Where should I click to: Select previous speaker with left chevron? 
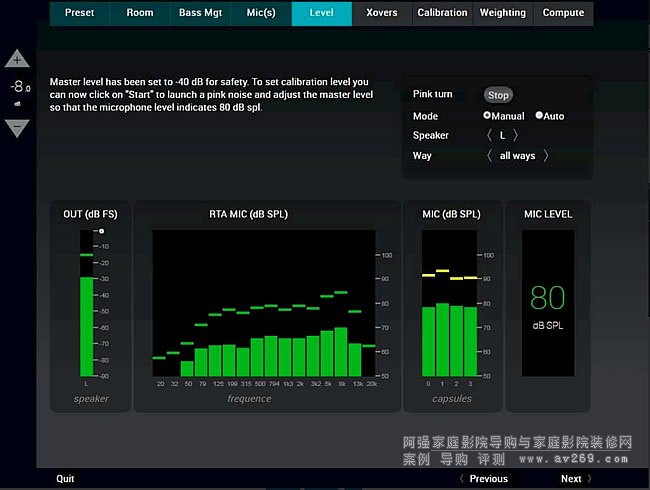tap(489, 135)
